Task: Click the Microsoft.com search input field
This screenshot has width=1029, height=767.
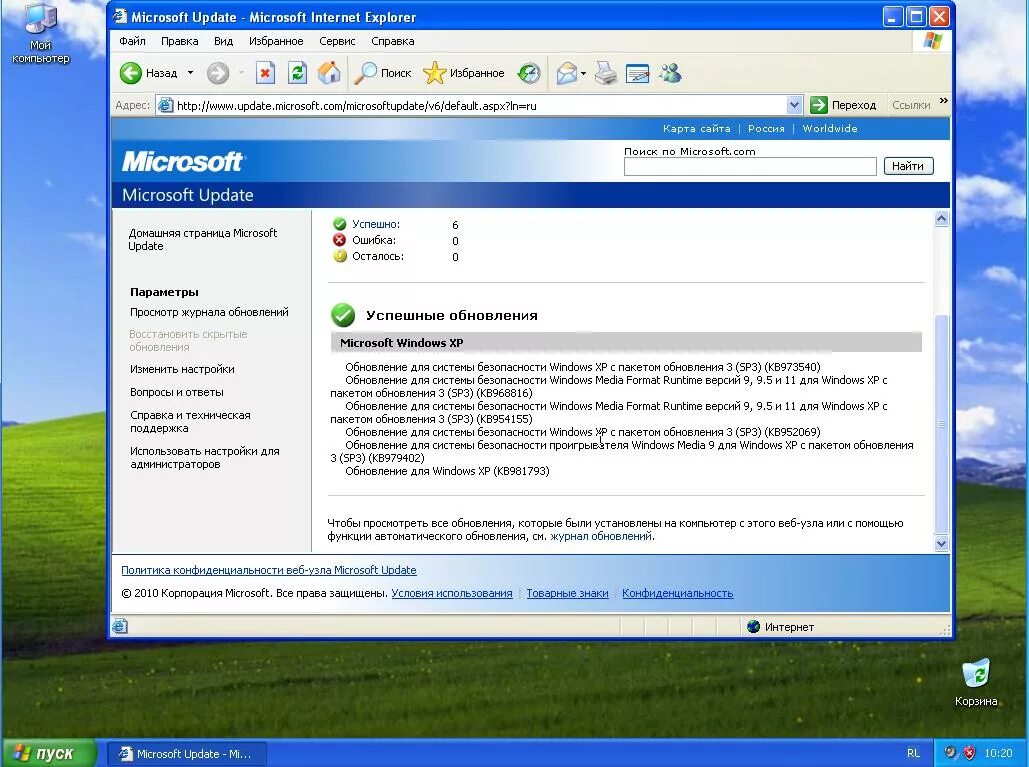Action: [x=750, y=167]
